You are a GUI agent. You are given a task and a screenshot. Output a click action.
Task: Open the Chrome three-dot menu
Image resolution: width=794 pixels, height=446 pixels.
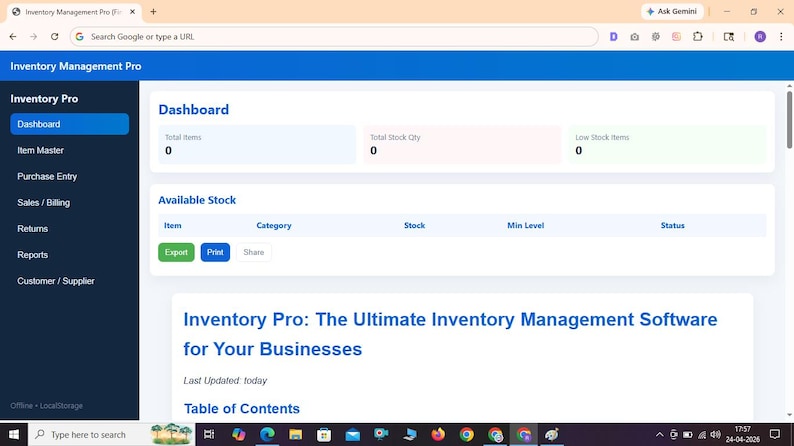(x=781, y=36)
